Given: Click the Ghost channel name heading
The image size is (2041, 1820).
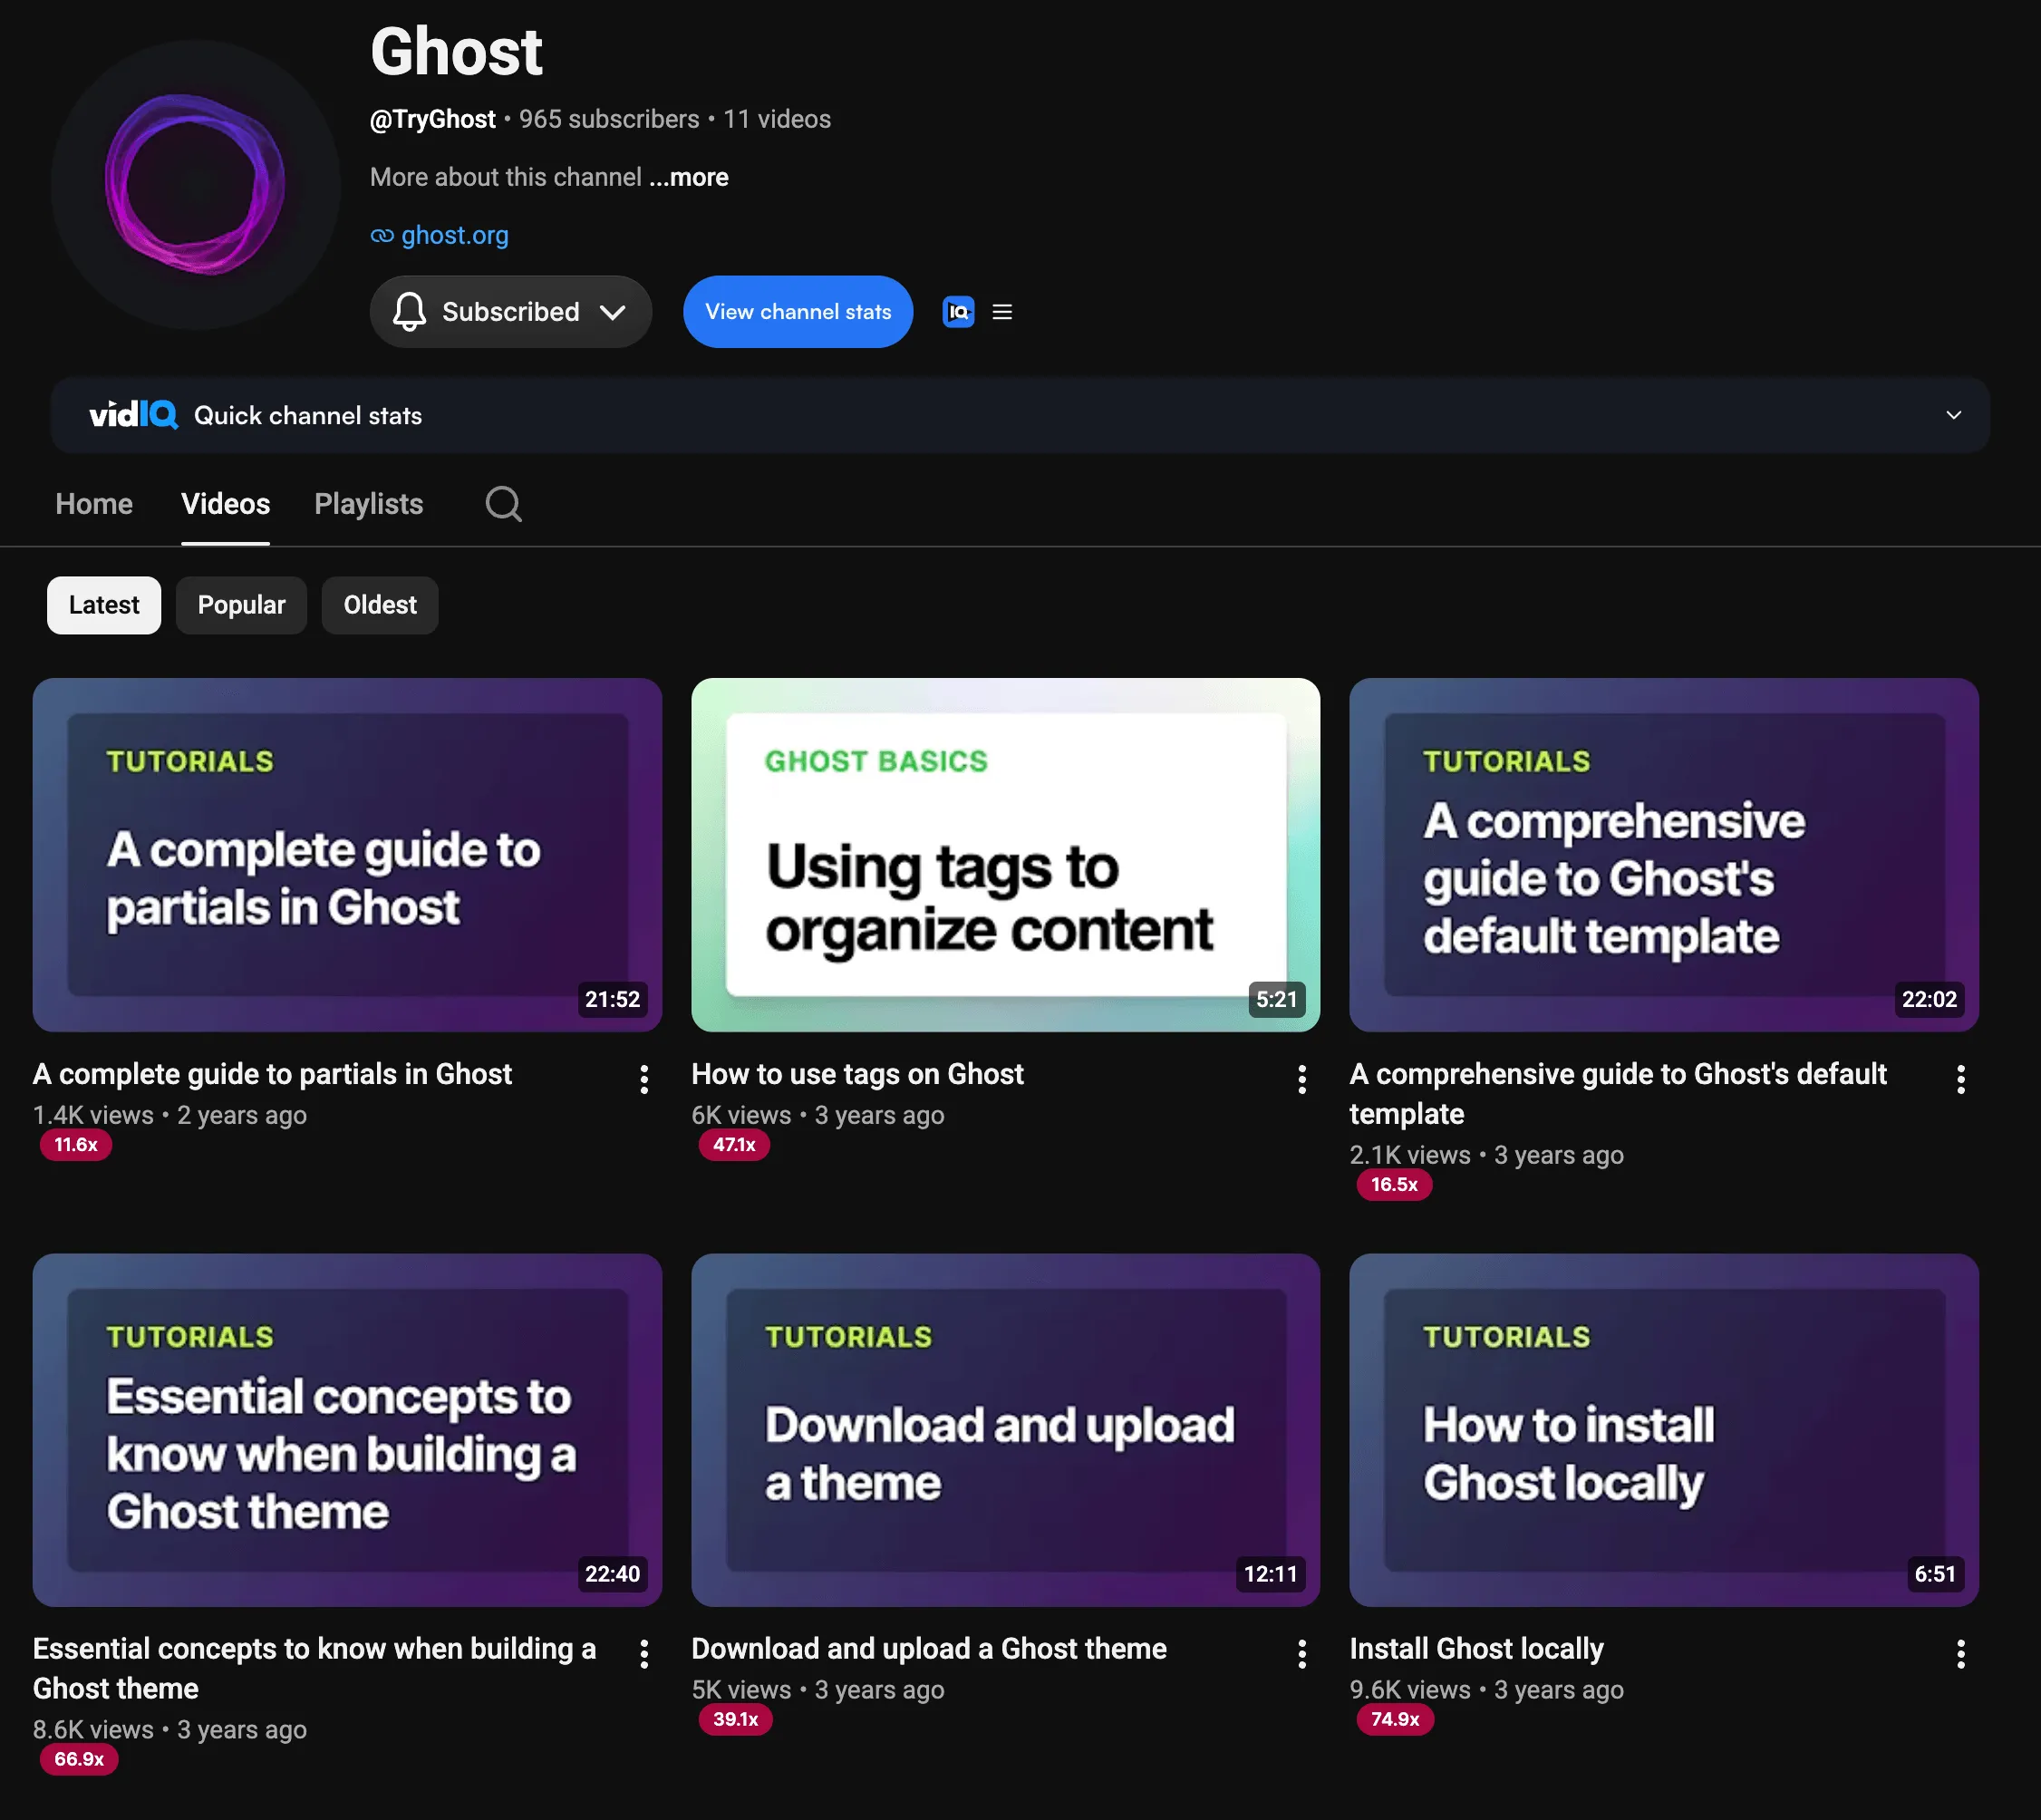Looking at the screenshot, I should point(456,51).
